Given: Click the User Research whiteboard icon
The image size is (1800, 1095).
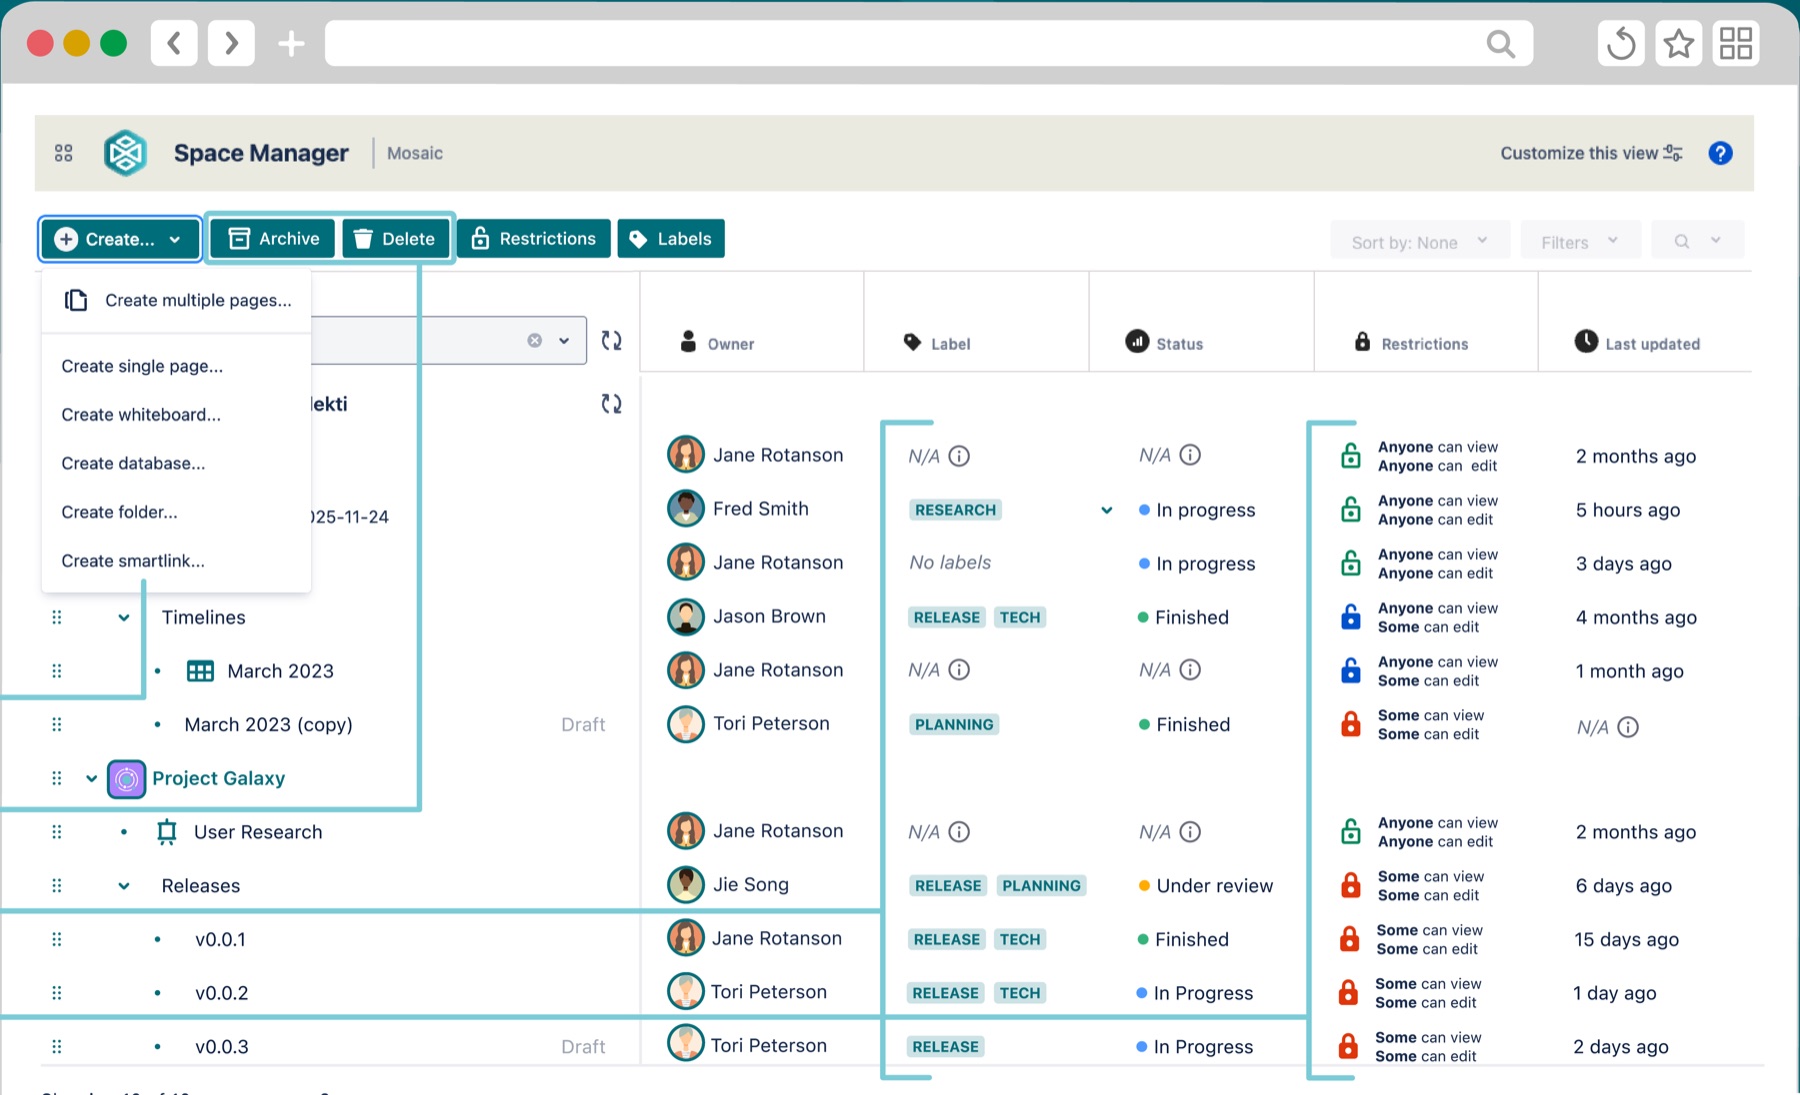Looking at the screenshot, I should [x=167, y=832].
